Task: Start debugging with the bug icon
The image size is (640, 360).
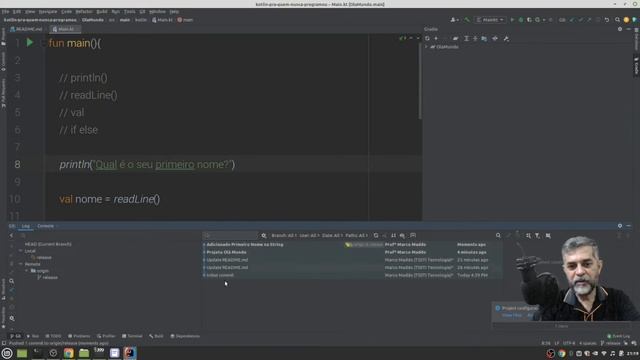Action: tap(521, 20)
